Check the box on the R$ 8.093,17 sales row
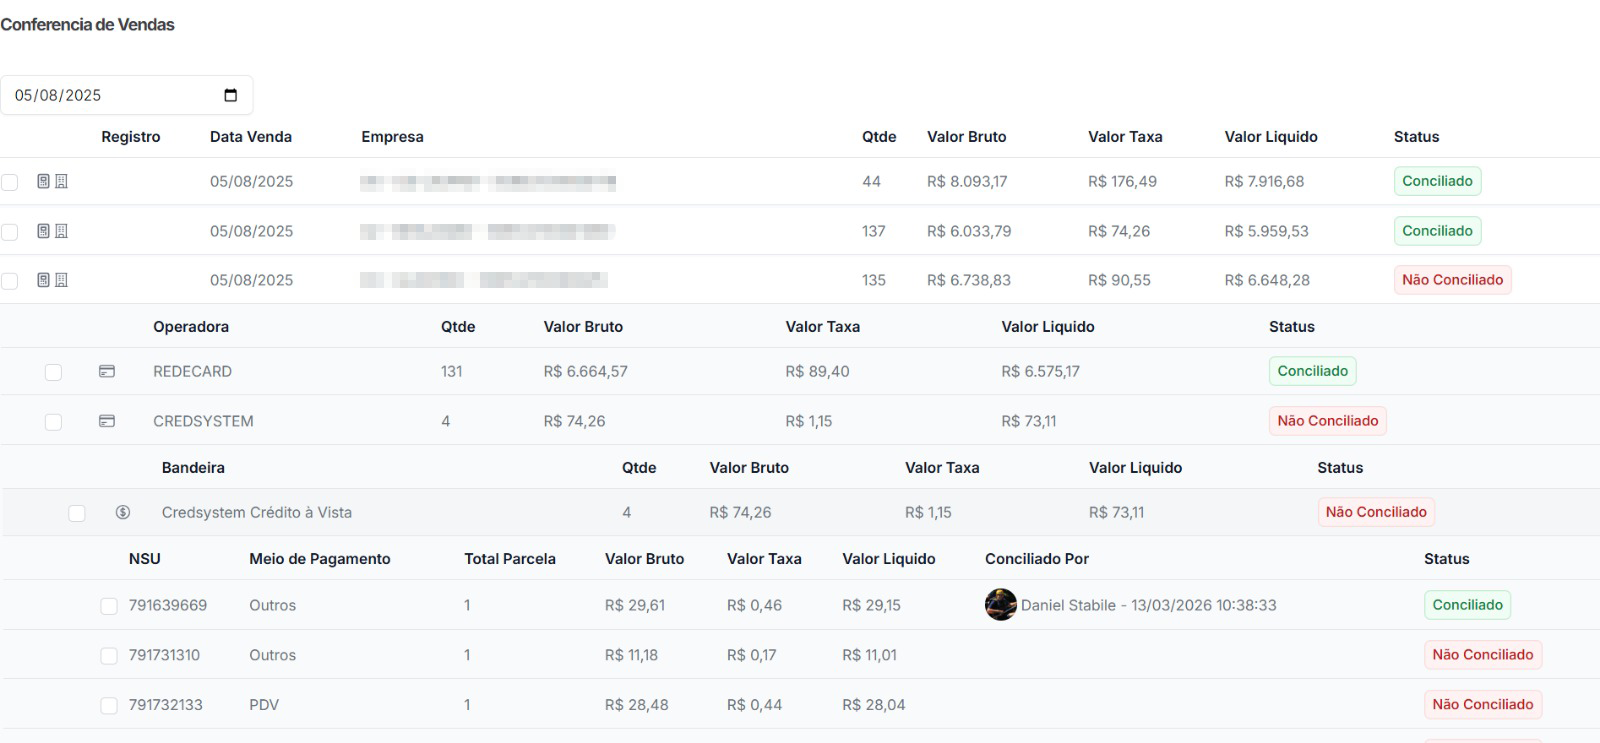Viewport: 1600px width, 743px height. [10, 182]
